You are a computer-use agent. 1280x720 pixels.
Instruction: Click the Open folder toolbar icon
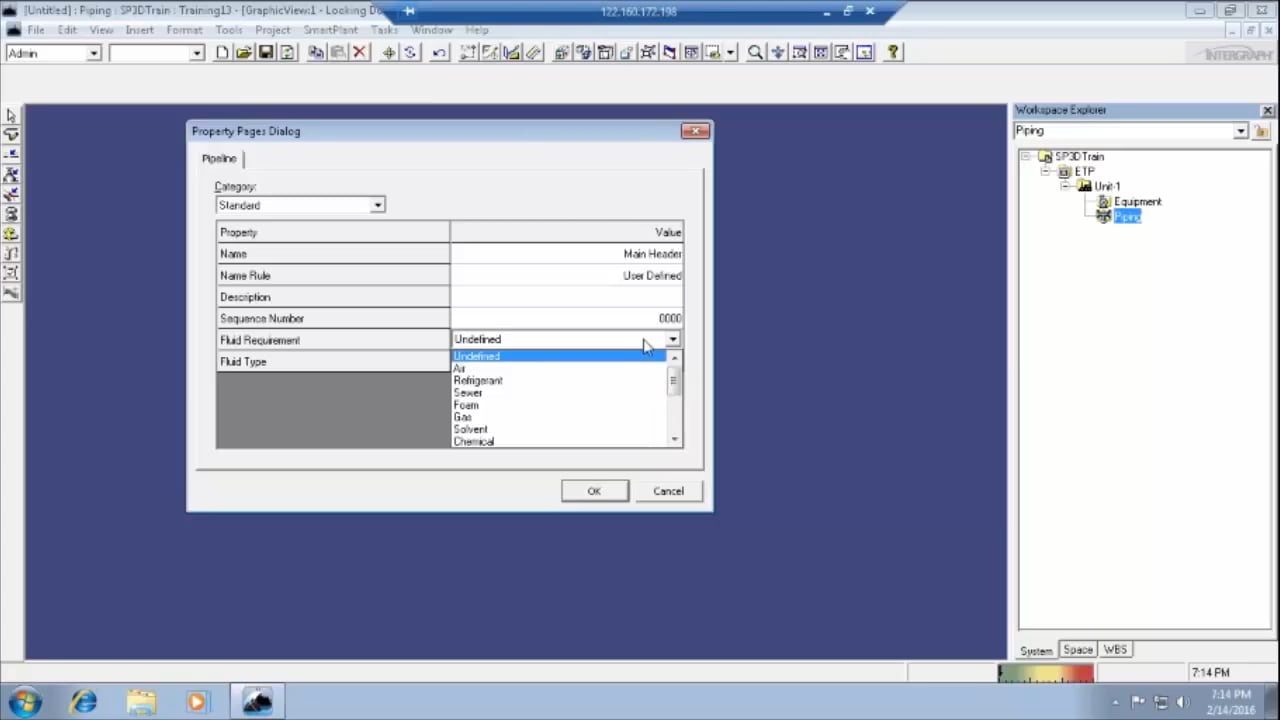(243, 53)
